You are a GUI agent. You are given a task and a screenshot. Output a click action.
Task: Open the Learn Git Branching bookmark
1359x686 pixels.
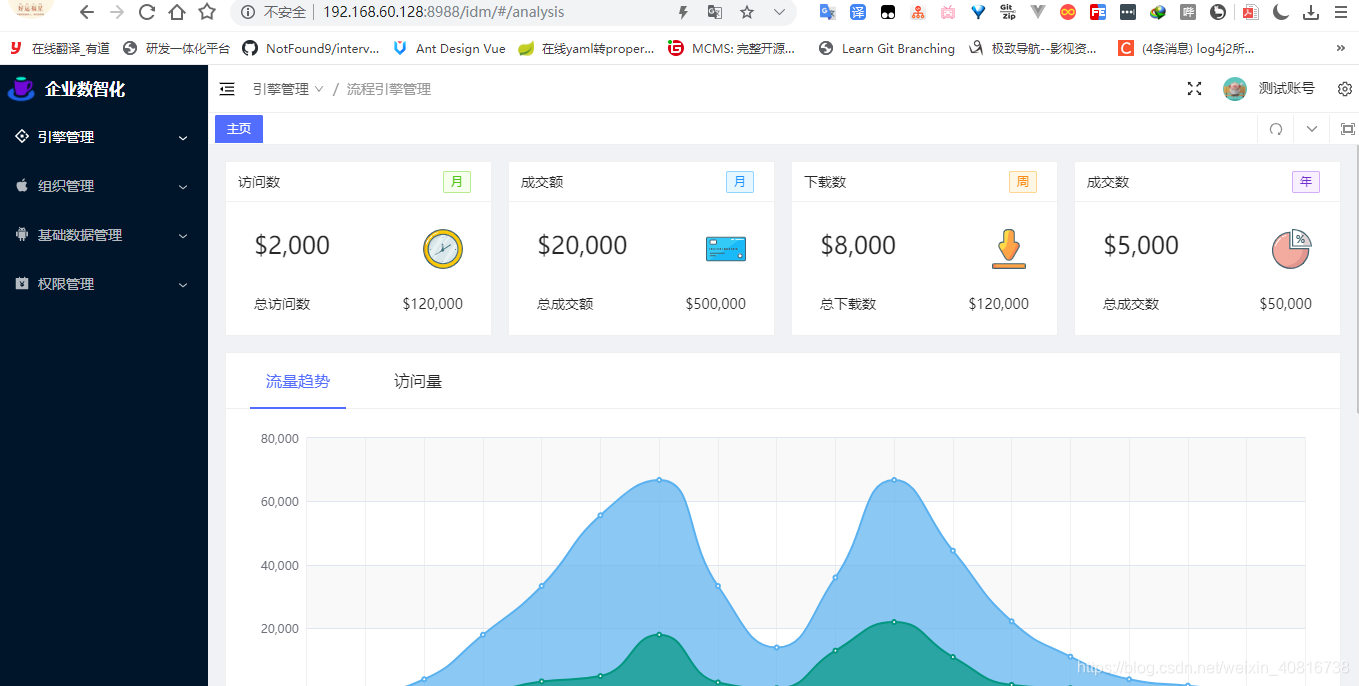point(886,48)
